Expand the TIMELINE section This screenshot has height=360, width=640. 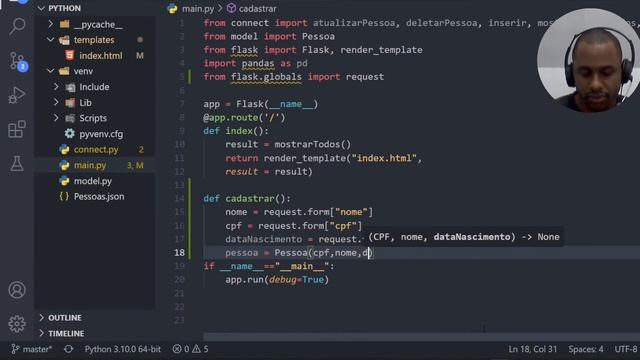pos(42,333)
